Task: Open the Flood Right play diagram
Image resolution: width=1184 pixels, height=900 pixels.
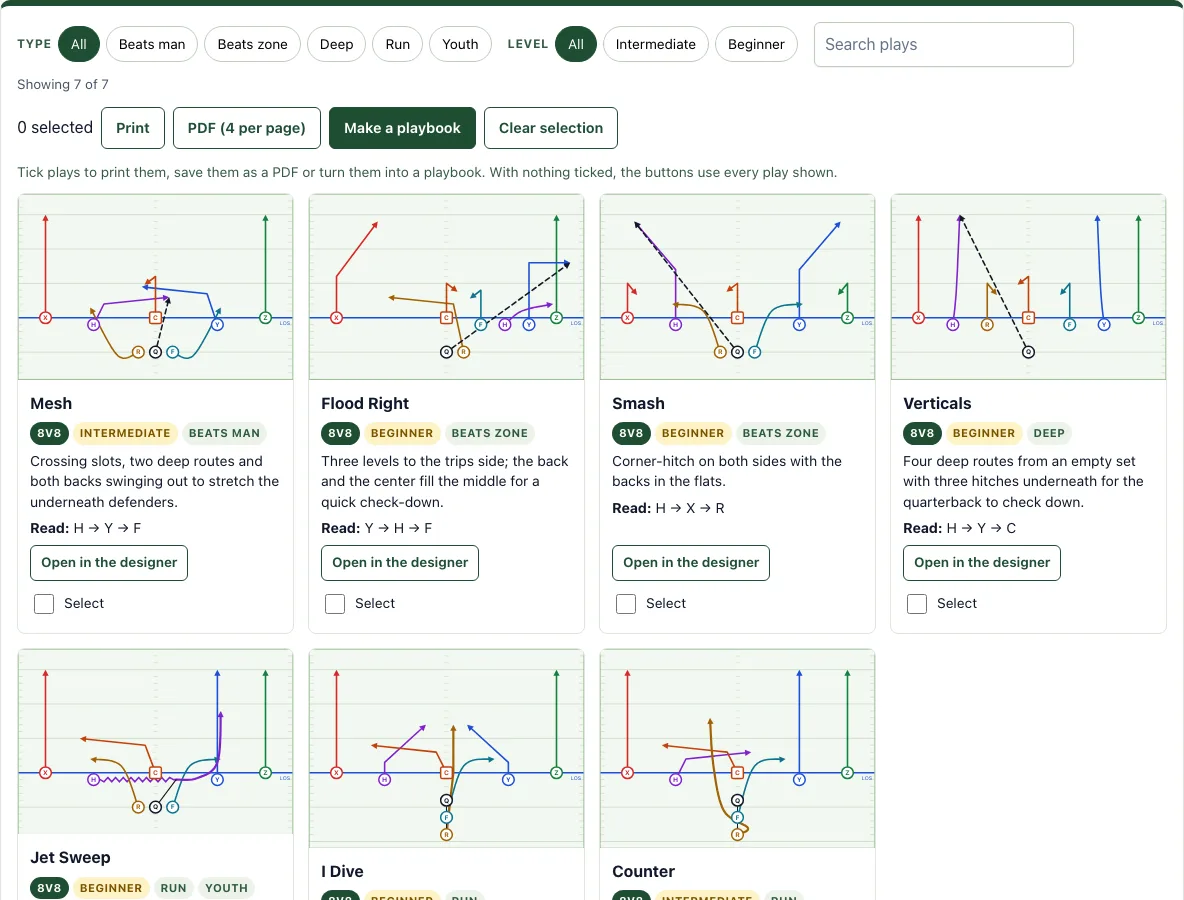Action: (446, 287)
